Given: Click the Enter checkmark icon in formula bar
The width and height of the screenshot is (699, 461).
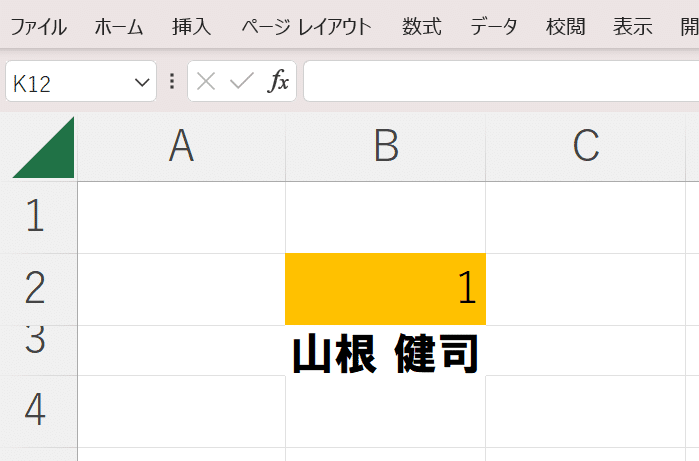Looking at the screenshot, I should click(x=242, y=82).
